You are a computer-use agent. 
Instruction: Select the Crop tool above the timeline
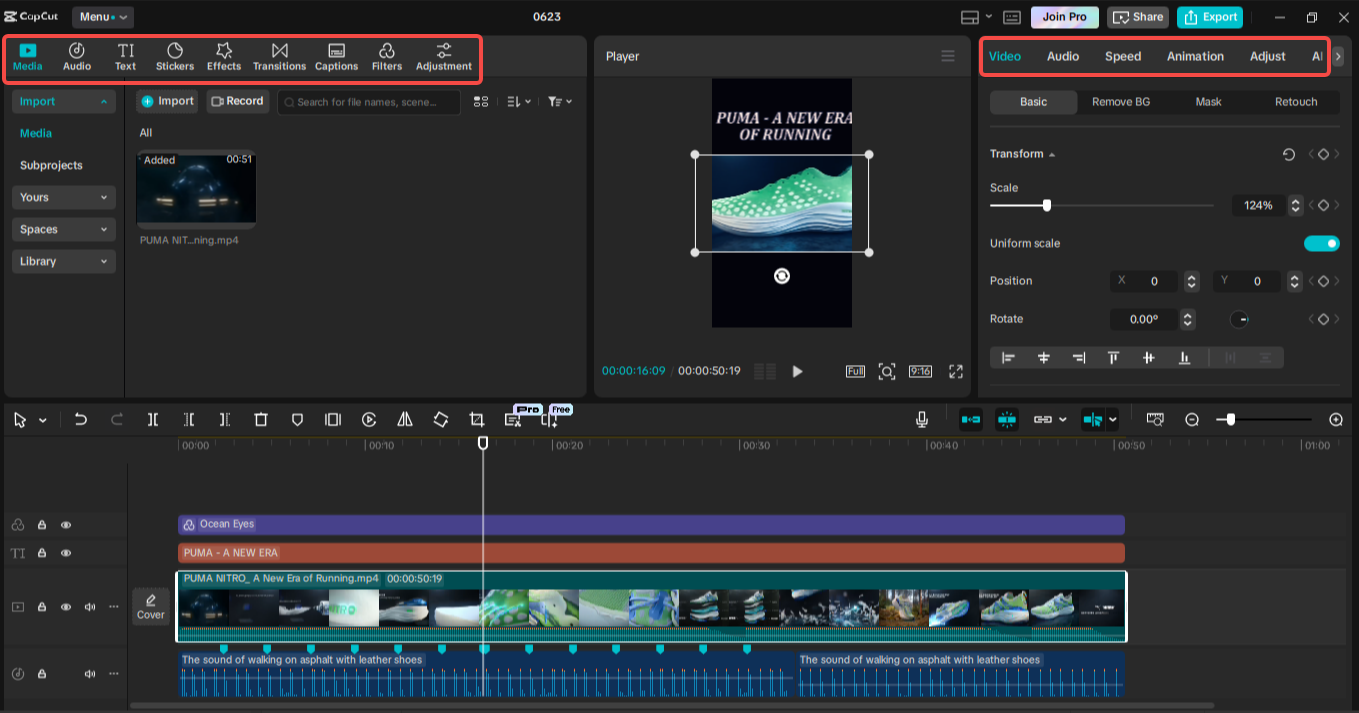[477, 419]
